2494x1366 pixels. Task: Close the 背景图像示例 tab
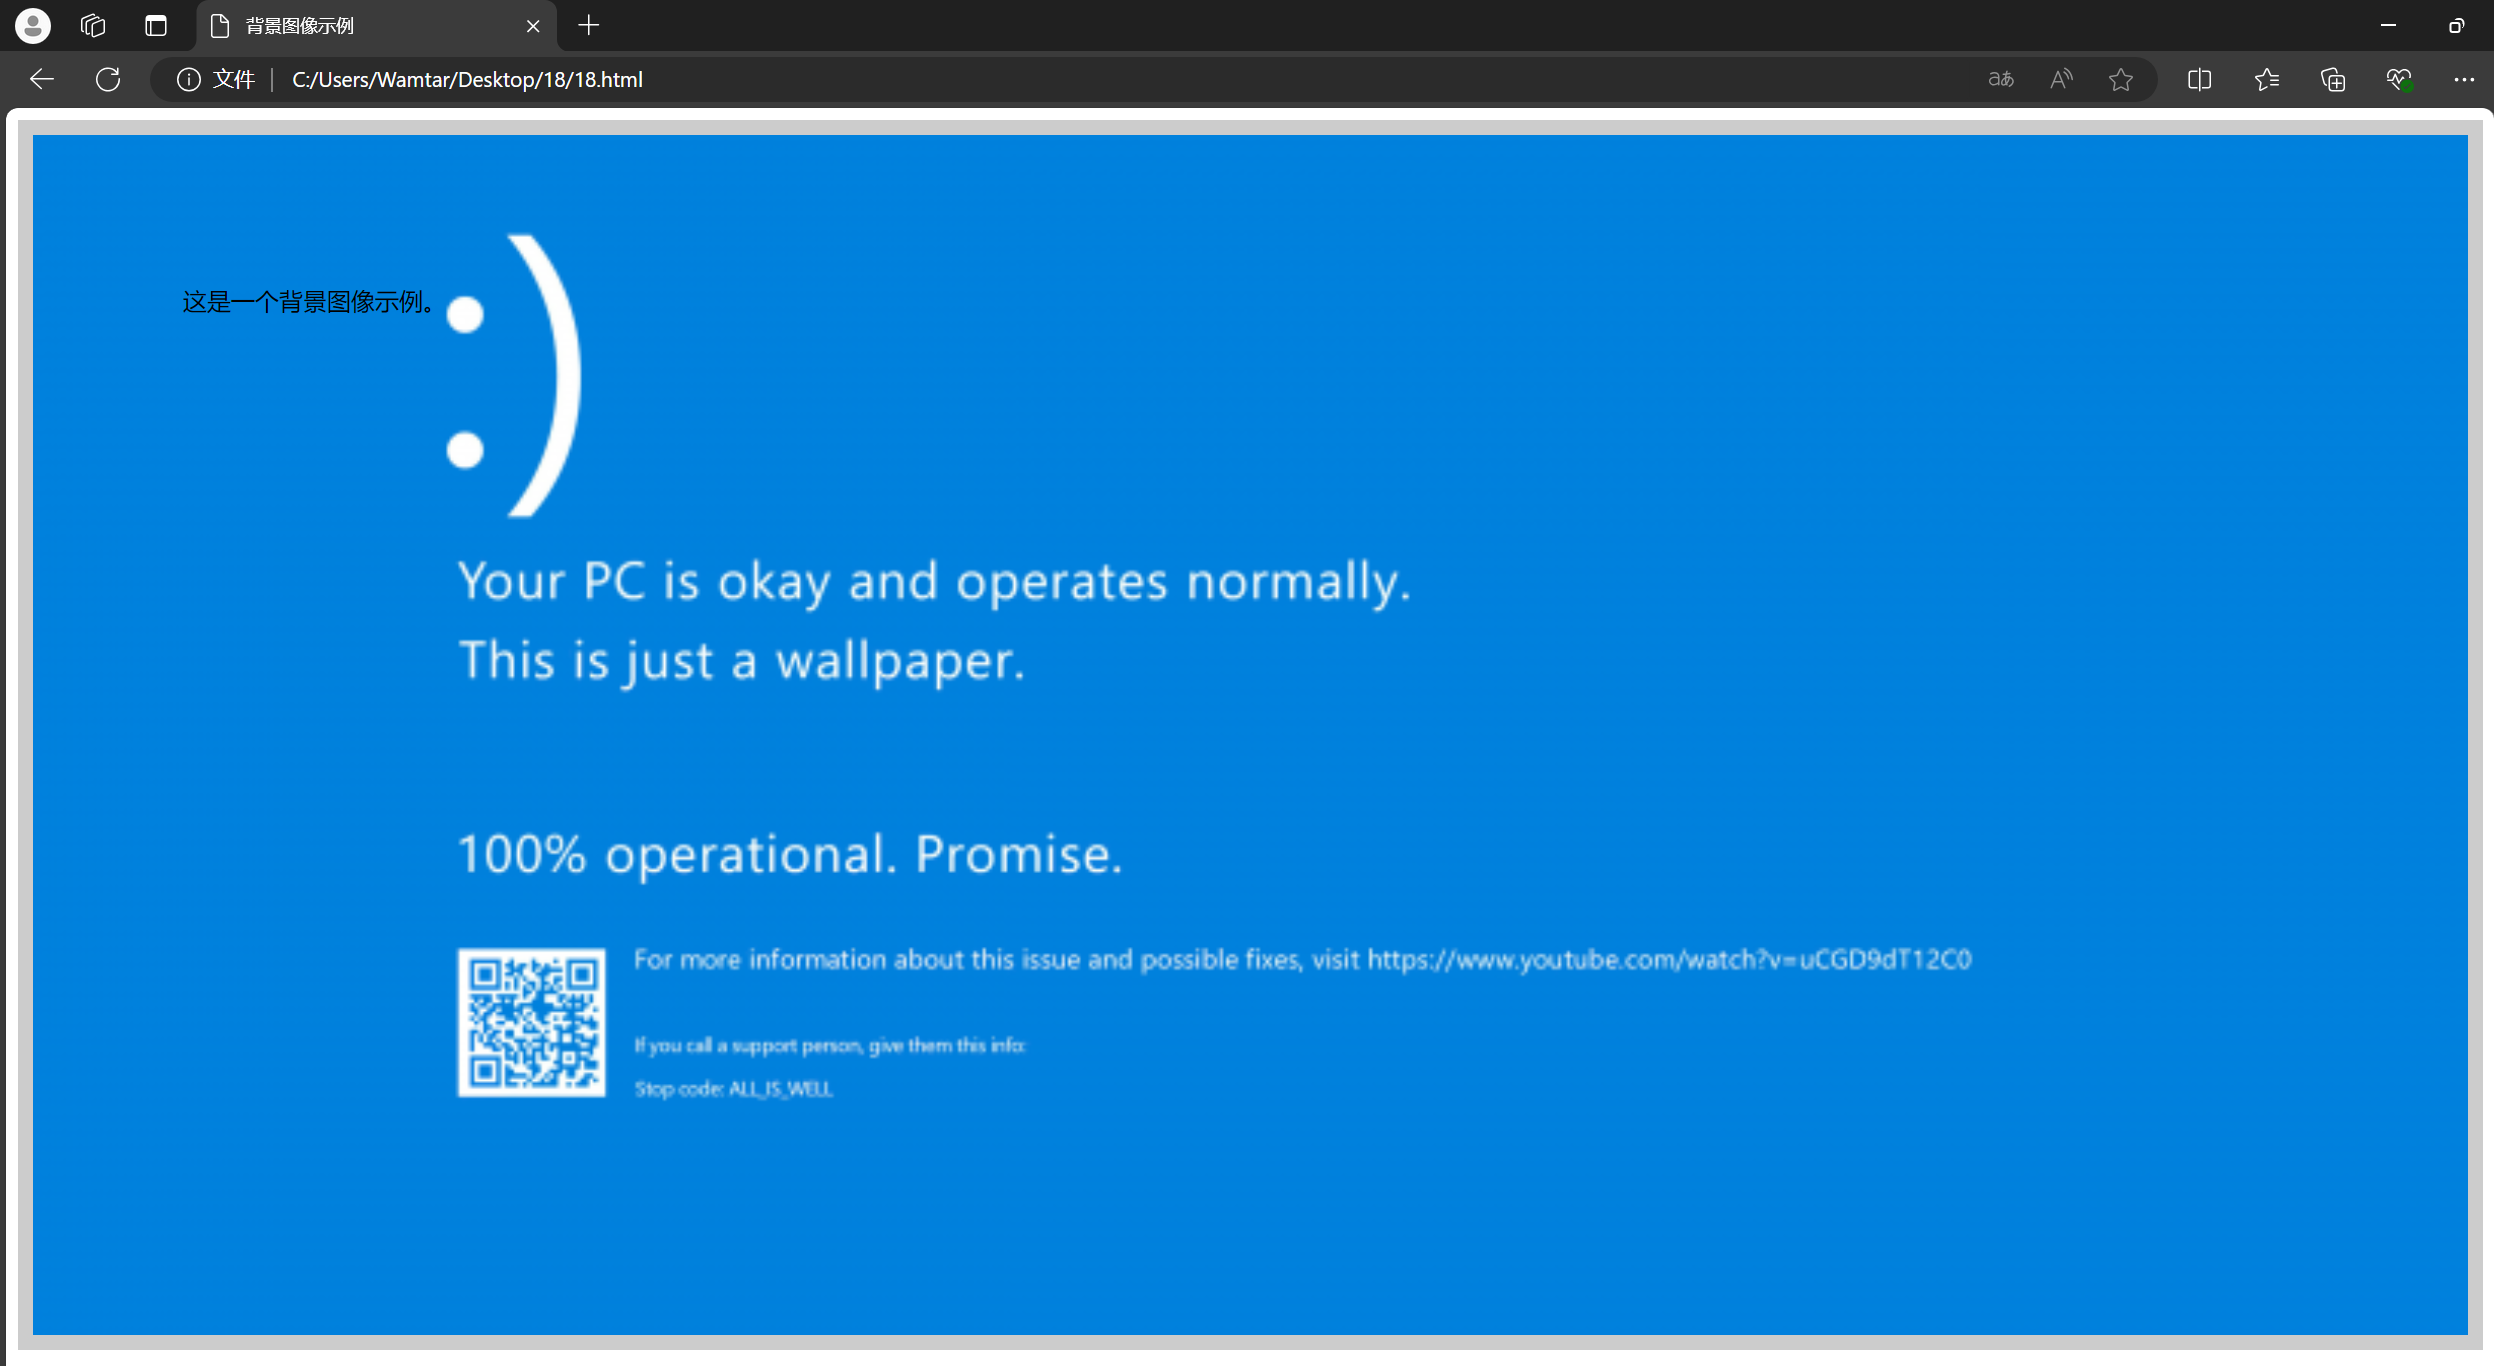[533, 26]
